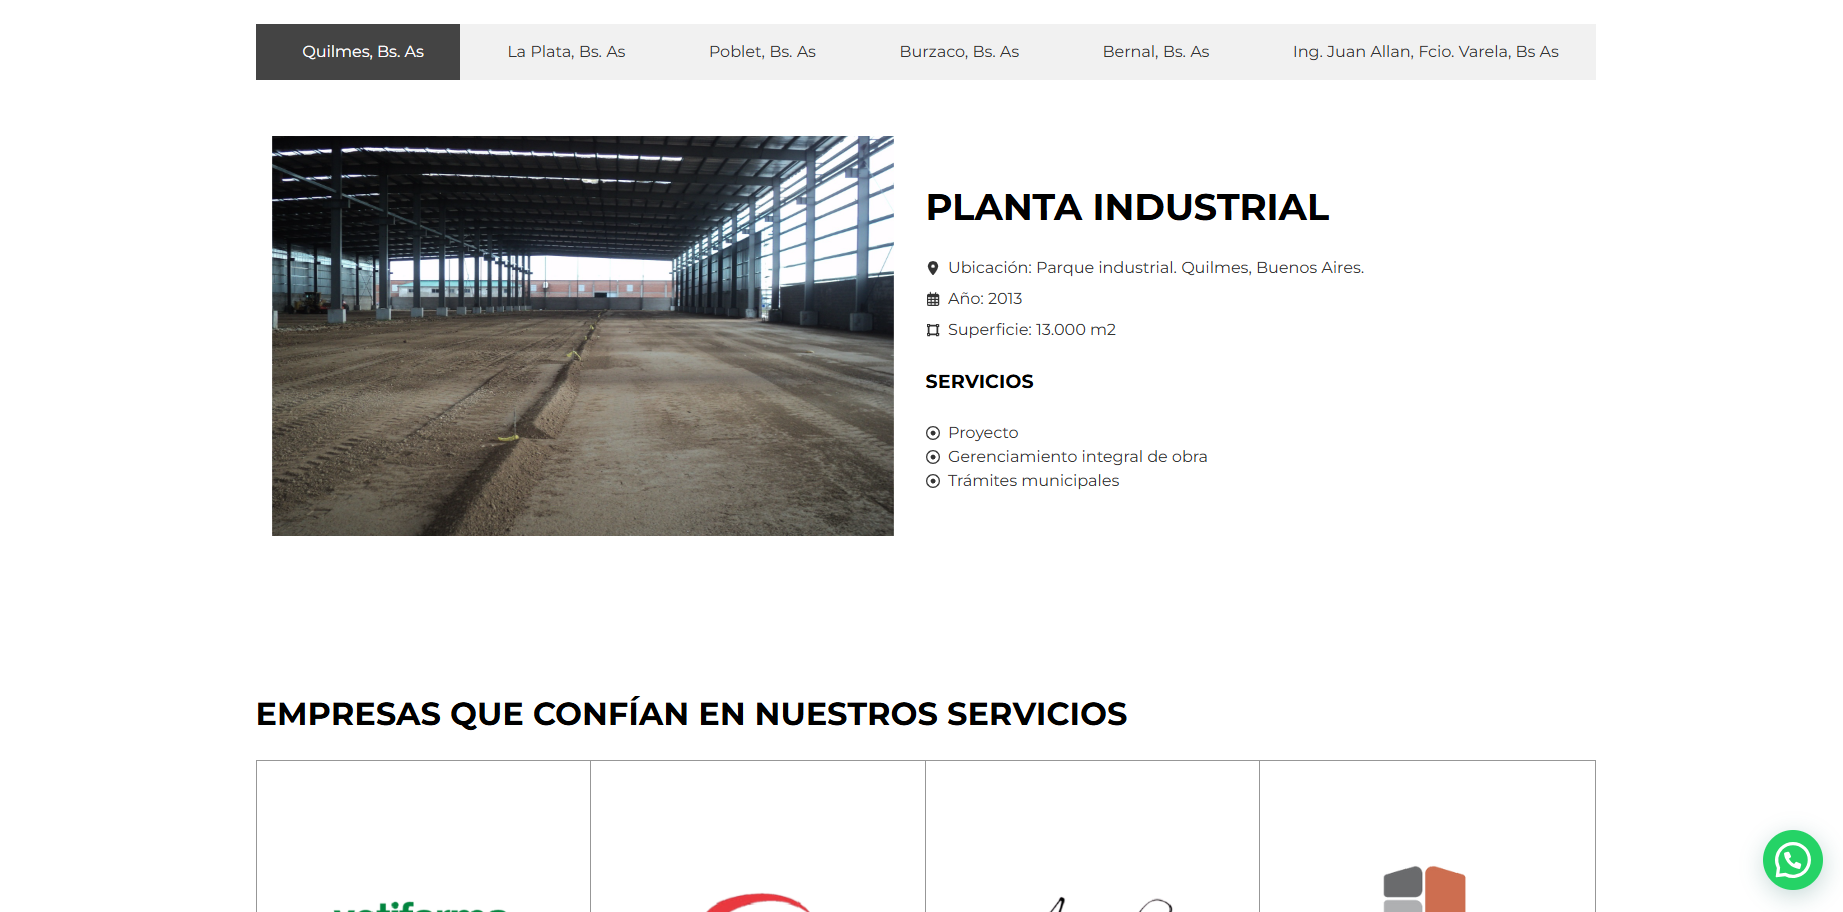Open the Bernal, Bs. As tab

[x=1156, y=52]
